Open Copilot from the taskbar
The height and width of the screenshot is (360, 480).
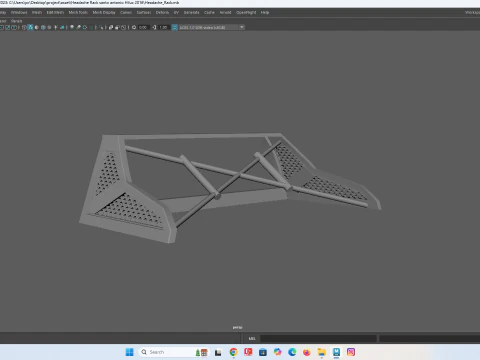tap(277, 352)
